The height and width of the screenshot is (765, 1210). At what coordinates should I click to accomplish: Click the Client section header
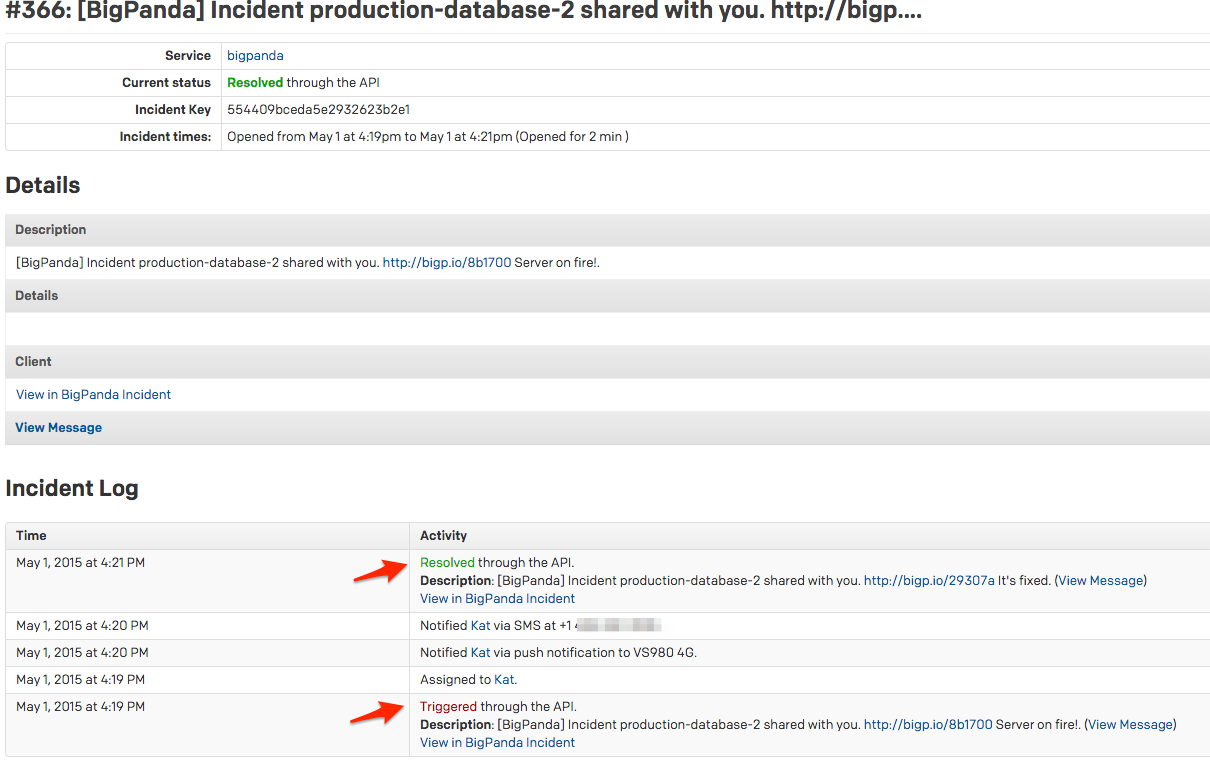33,361
